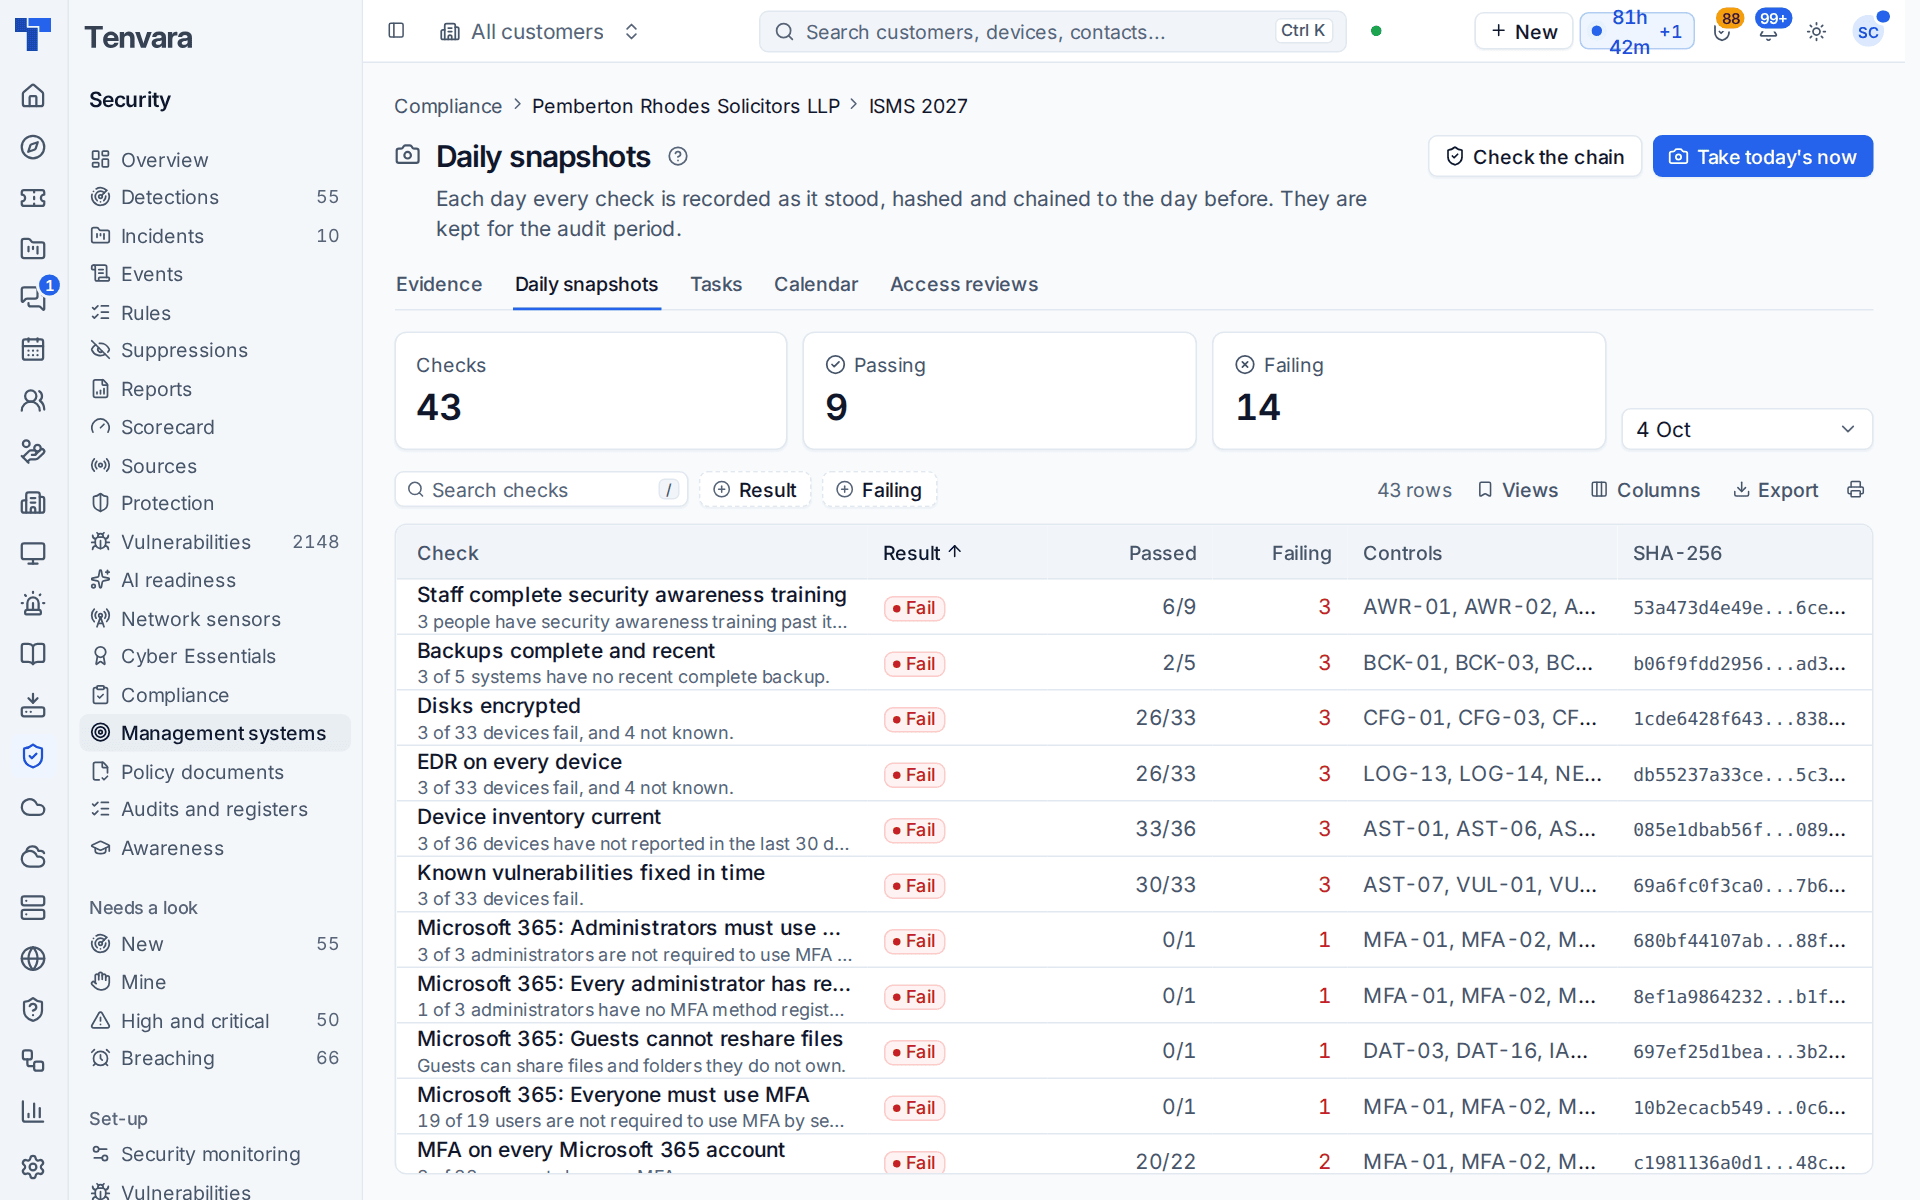Open the chat icon with badge 1
The image size is (1920, 1200).
pyautogui.click(x=33, y=298)
